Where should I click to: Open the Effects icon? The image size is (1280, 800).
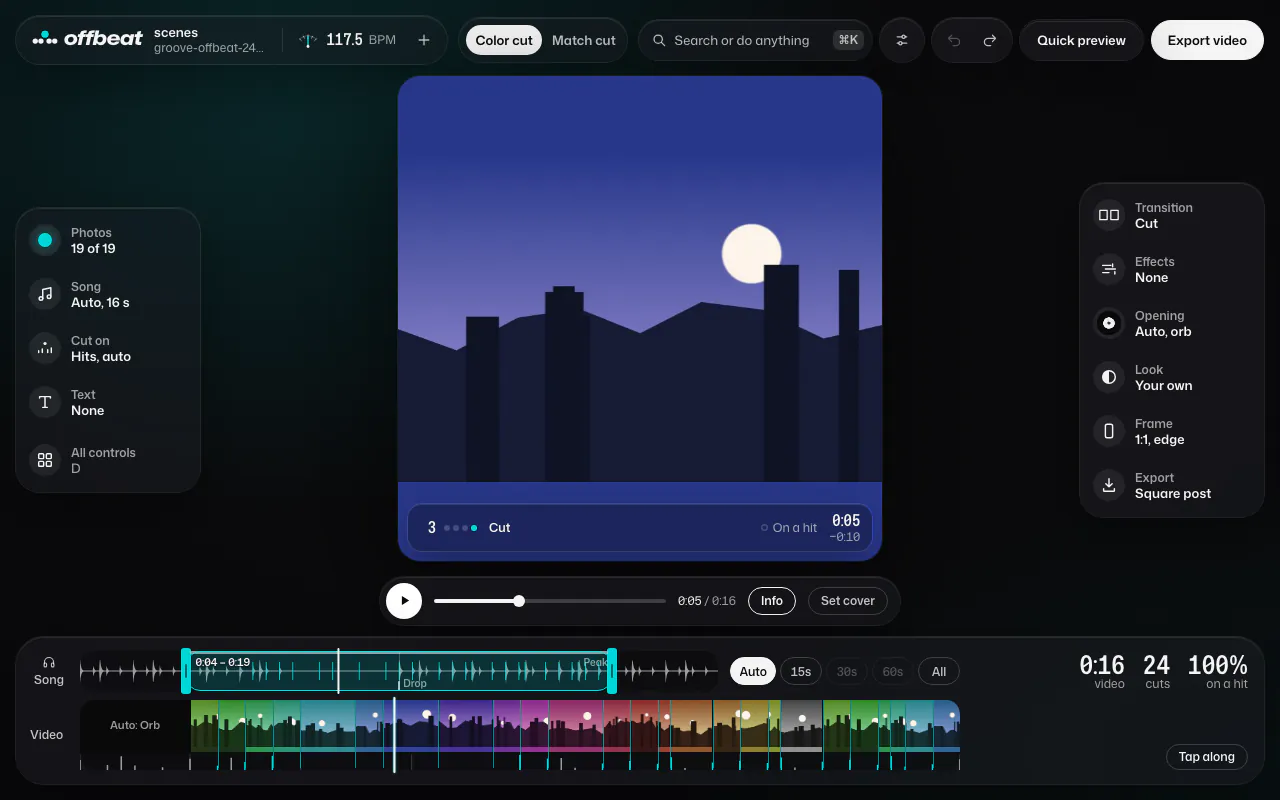point(1109,269)
